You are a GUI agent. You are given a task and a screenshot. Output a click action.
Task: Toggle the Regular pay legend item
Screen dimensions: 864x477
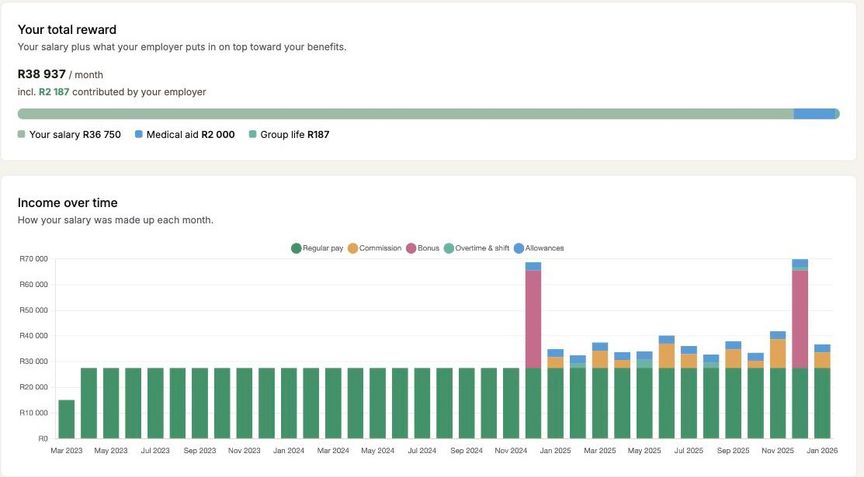[x=317, y=248]
